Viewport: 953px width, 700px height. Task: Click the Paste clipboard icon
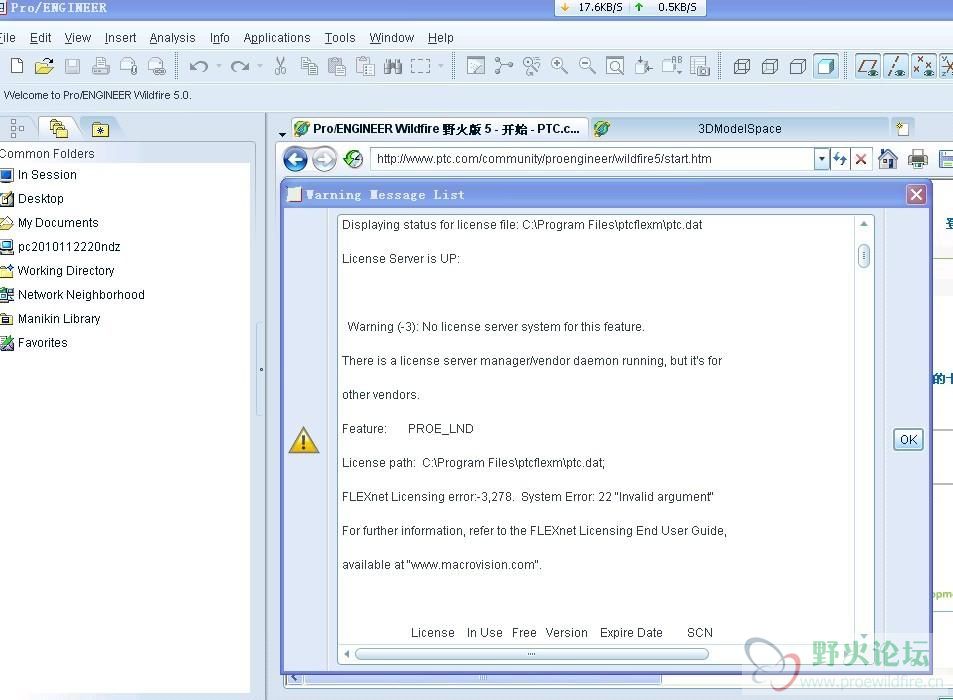pyautogui.click(x=337, y=66)
